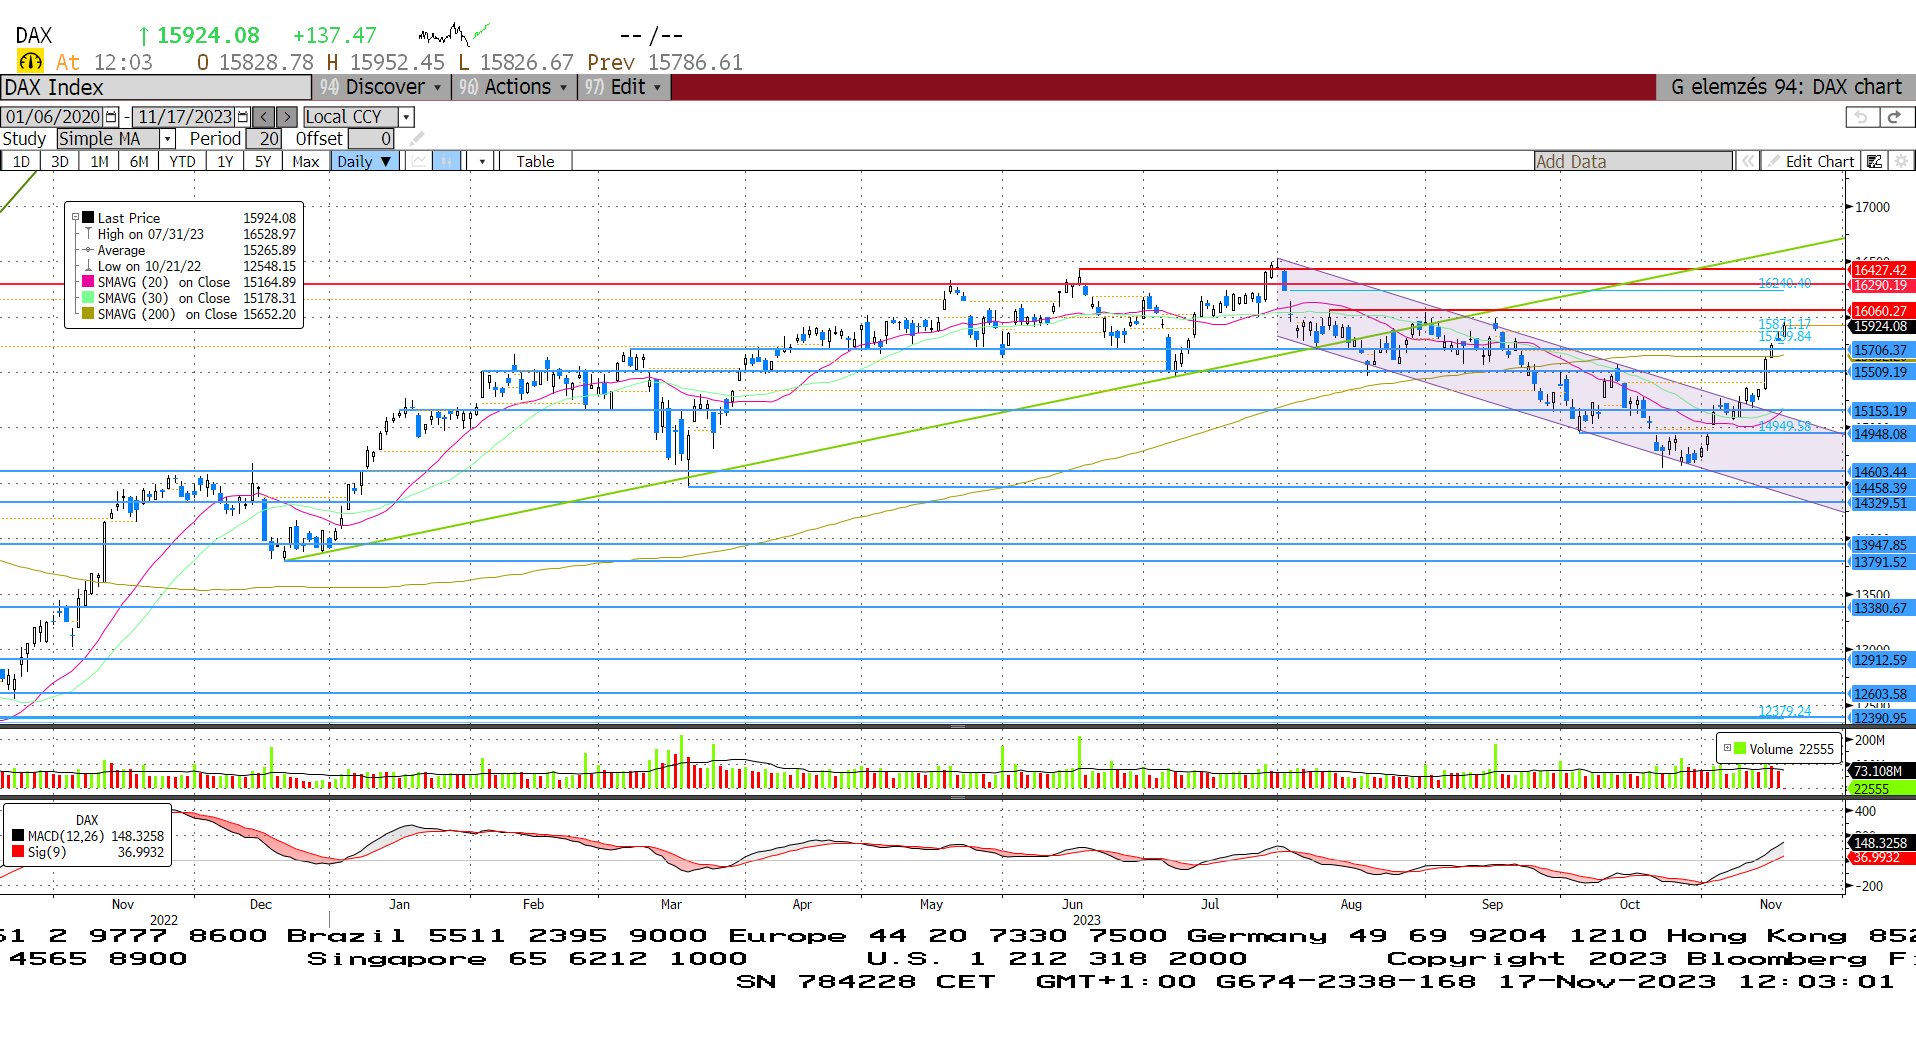Click the intraday sparkline mini chart
1916x1037 pixels.
click(454, 34)
